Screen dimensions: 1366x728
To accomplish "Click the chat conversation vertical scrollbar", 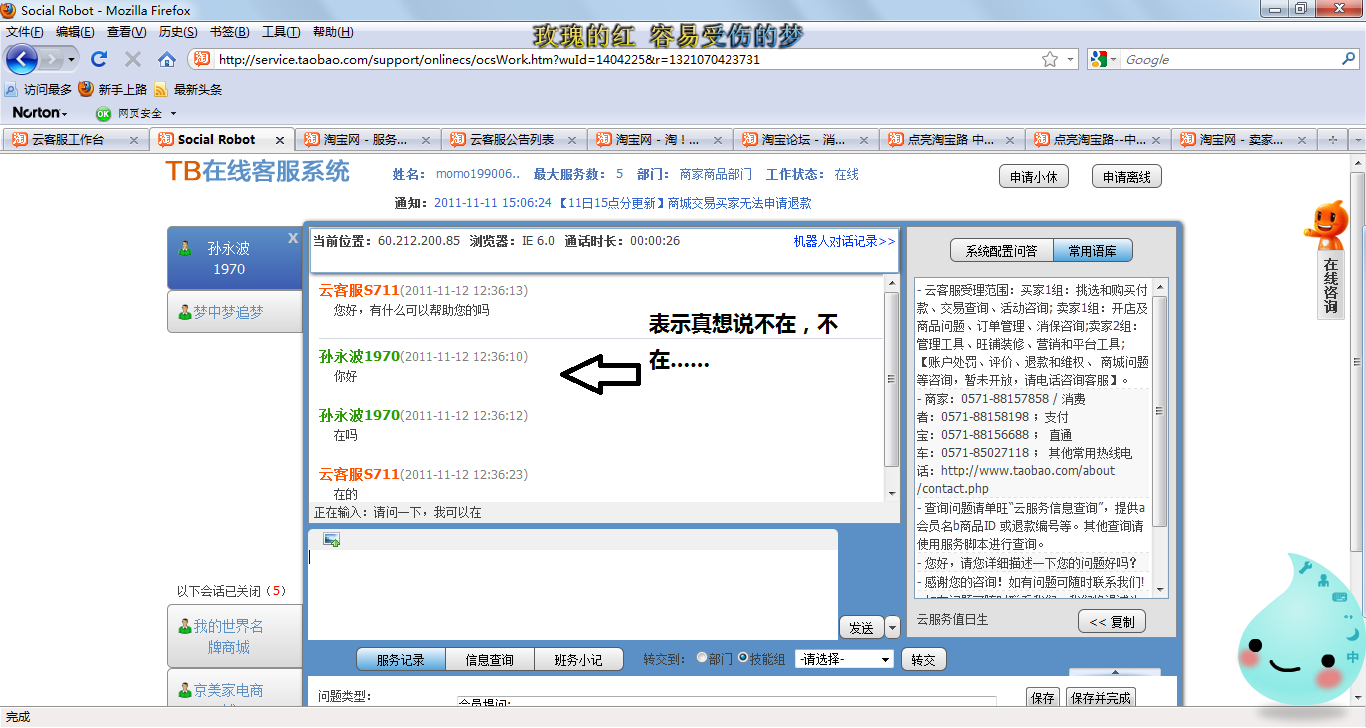I will click(893, 387).
